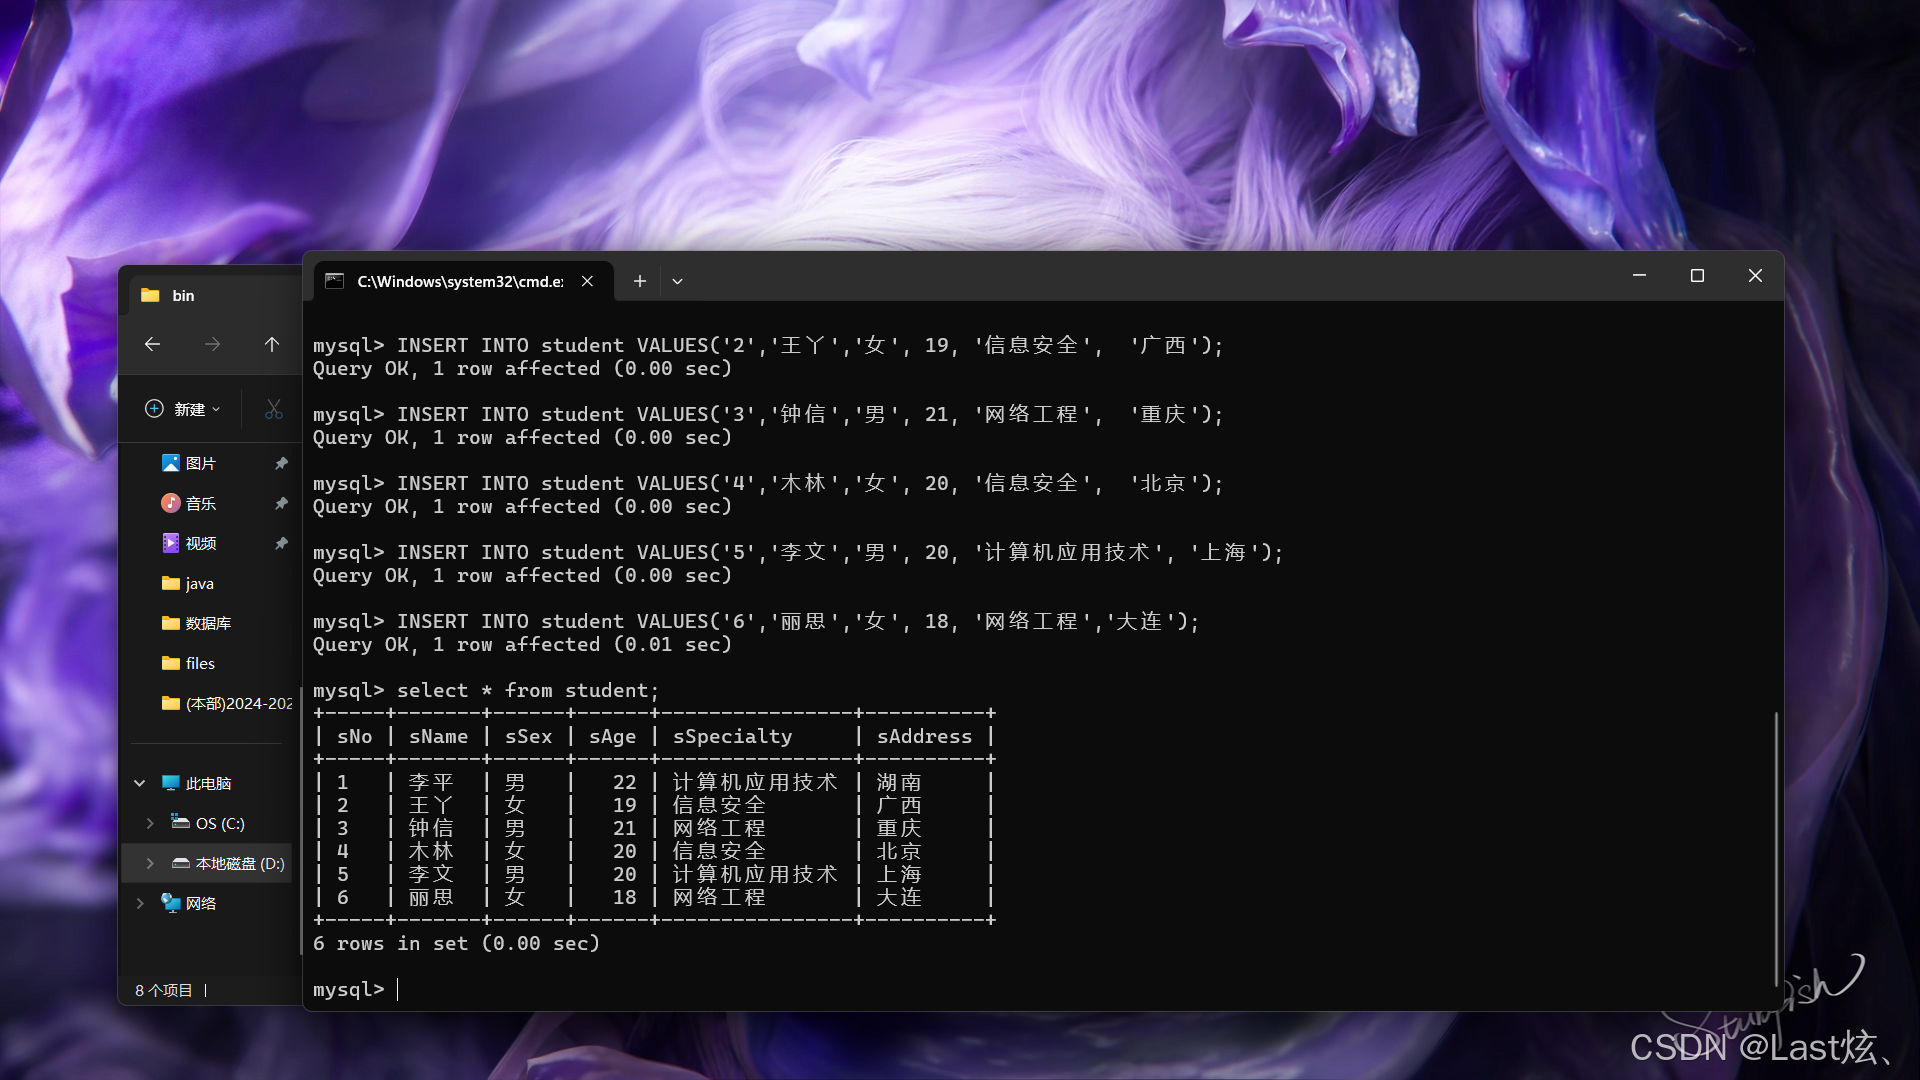This screenshot has width=1920, height=1080.
Task: Go back in File Explorer
Action: 152,344
